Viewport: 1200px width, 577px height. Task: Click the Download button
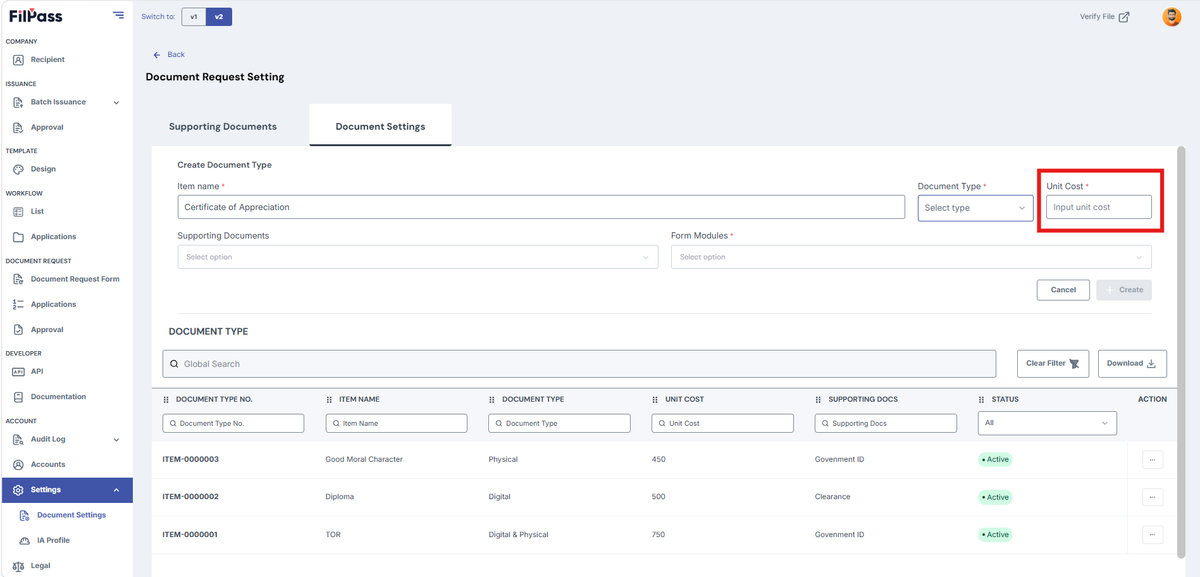[1132, 364]
